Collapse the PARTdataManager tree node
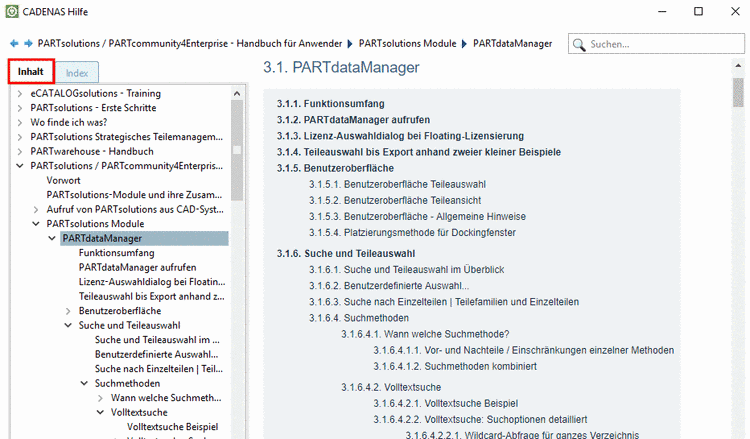This screenshot has height=439, width=750. [x=52, y=238]
